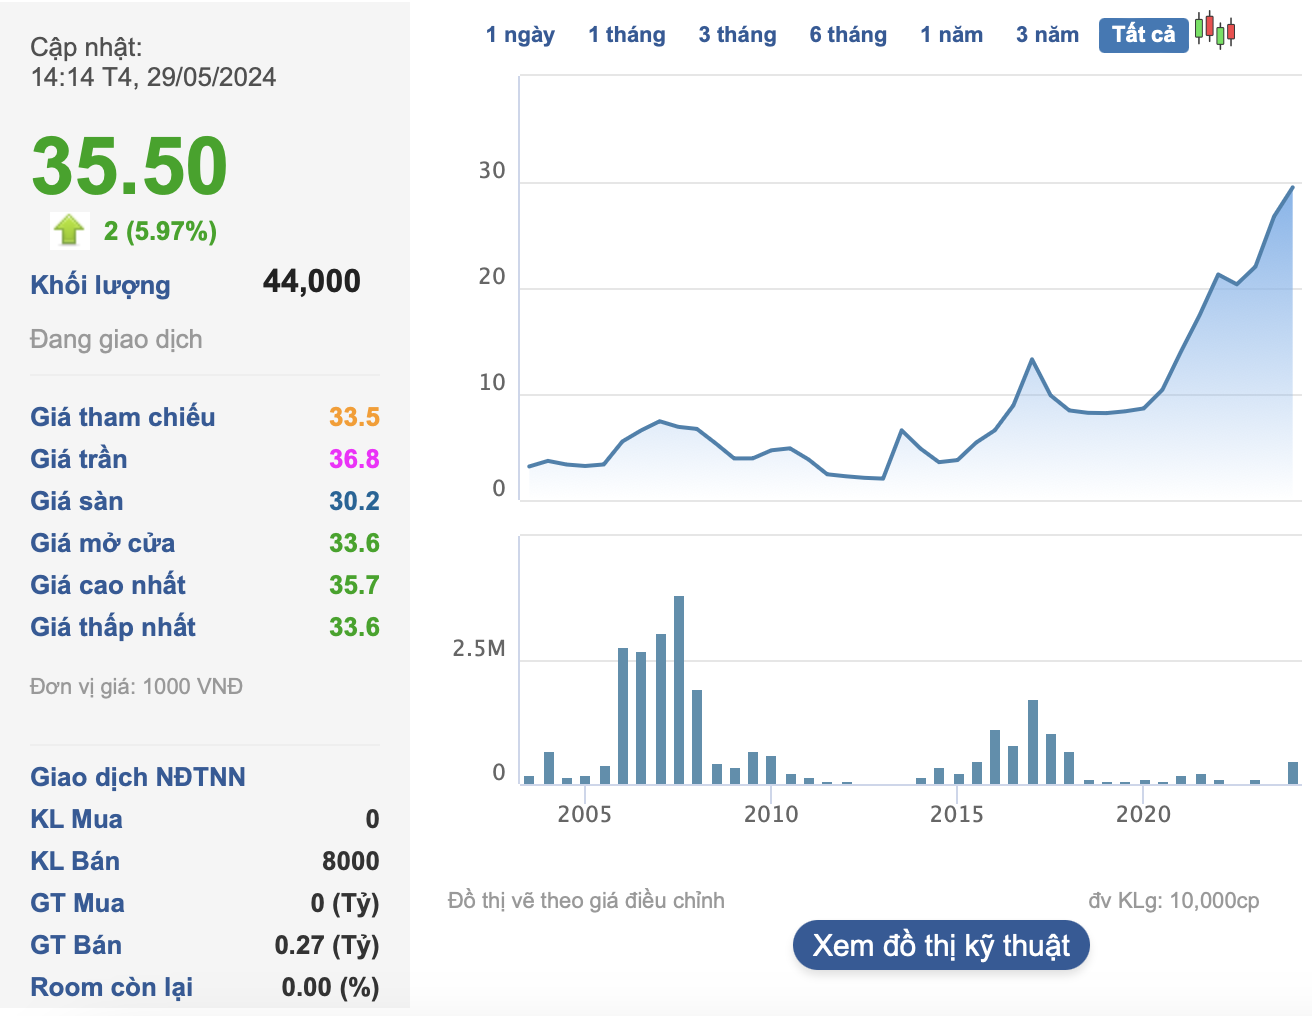Screen dimensions: 1312x1016
Task: Click the reference price 33.5
Action: click(355, 417)
